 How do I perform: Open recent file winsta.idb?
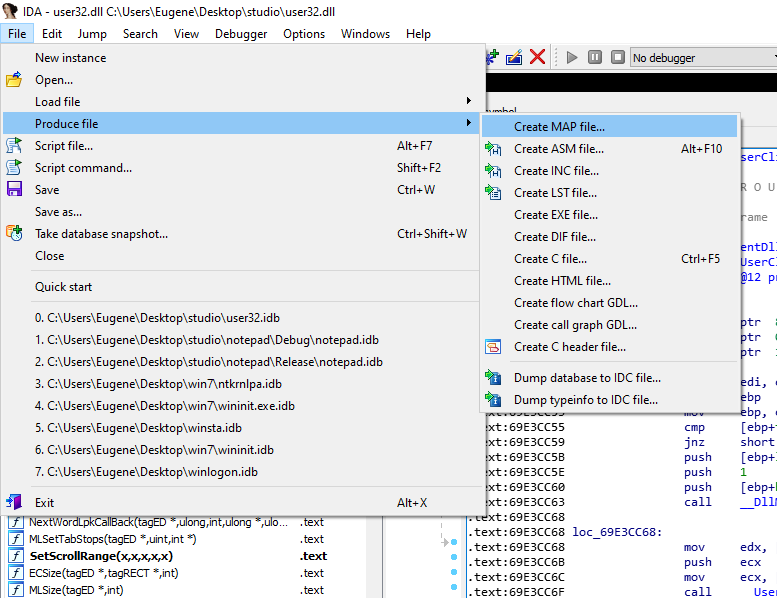point(241,428)
